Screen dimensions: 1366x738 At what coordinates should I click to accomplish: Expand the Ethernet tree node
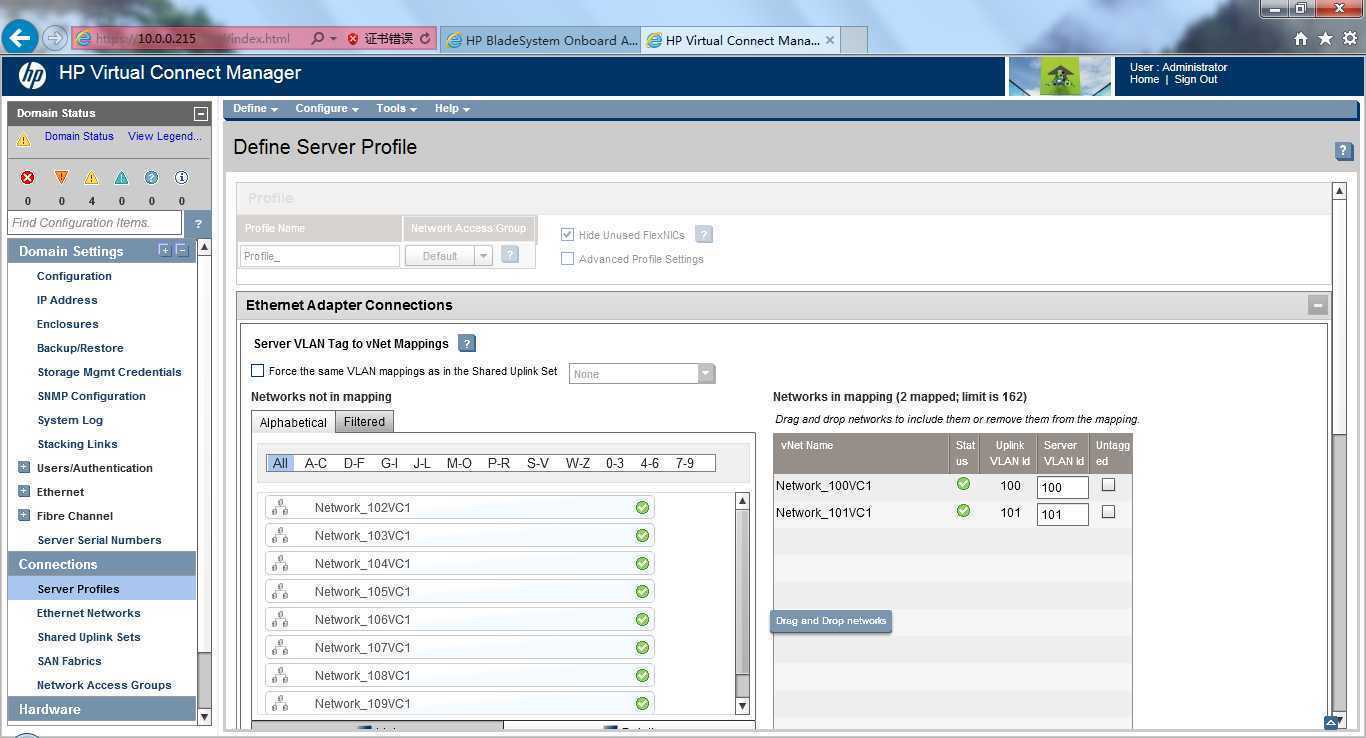pyautogui.click(x=24, y=491)
